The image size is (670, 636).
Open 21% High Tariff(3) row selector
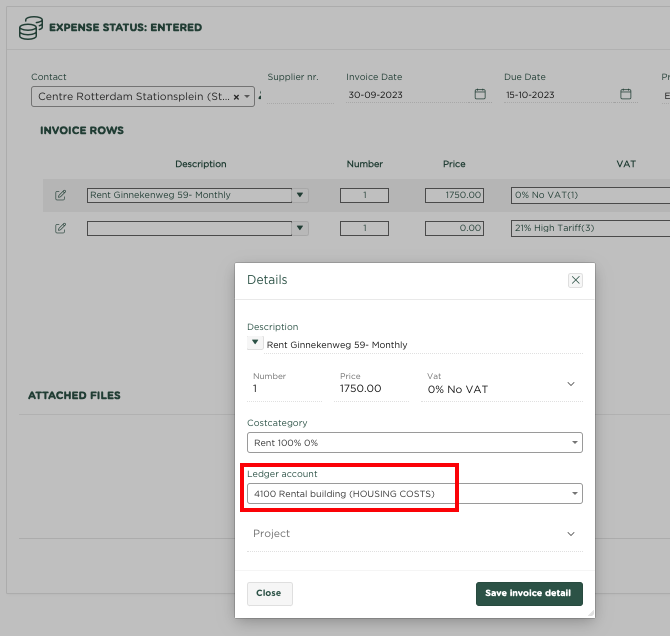pos(590,228)
